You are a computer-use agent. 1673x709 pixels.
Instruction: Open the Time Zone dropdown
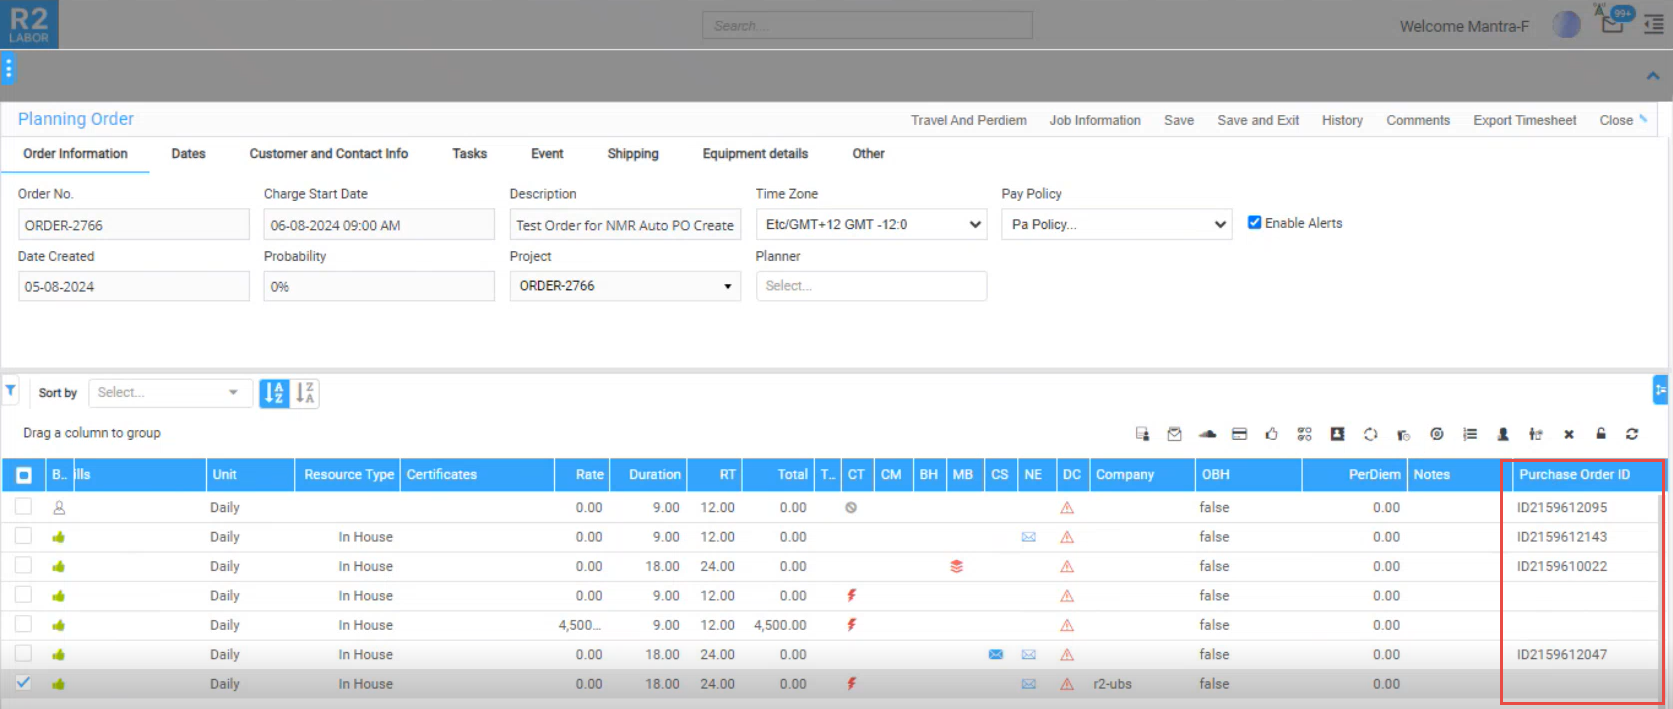coord(871,225)
